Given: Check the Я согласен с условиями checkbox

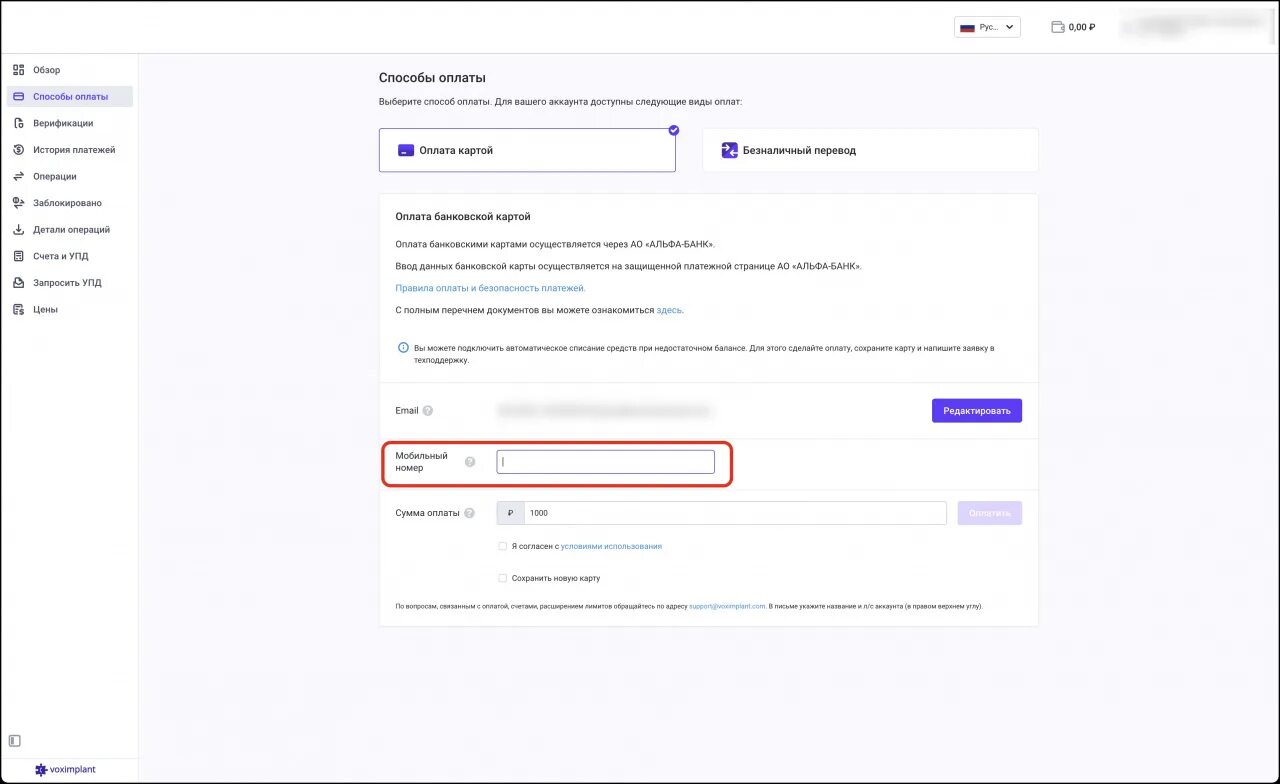Looking at the screenshot, I should (x=502, y=546).
